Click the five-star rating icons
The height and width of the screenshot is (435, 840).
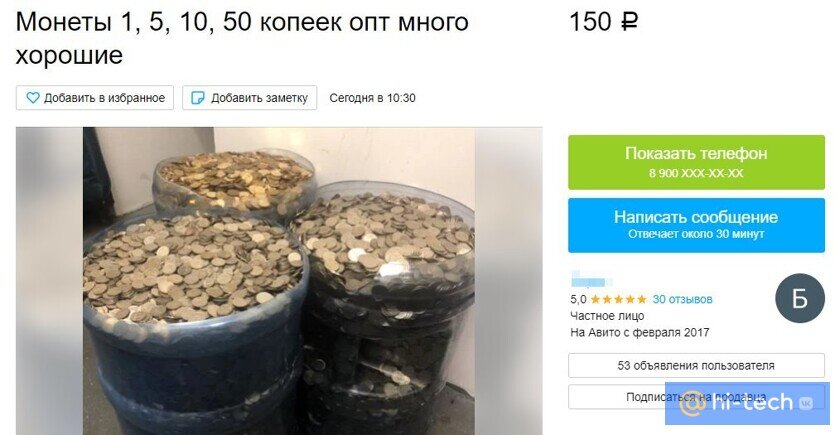coord(619,299)
